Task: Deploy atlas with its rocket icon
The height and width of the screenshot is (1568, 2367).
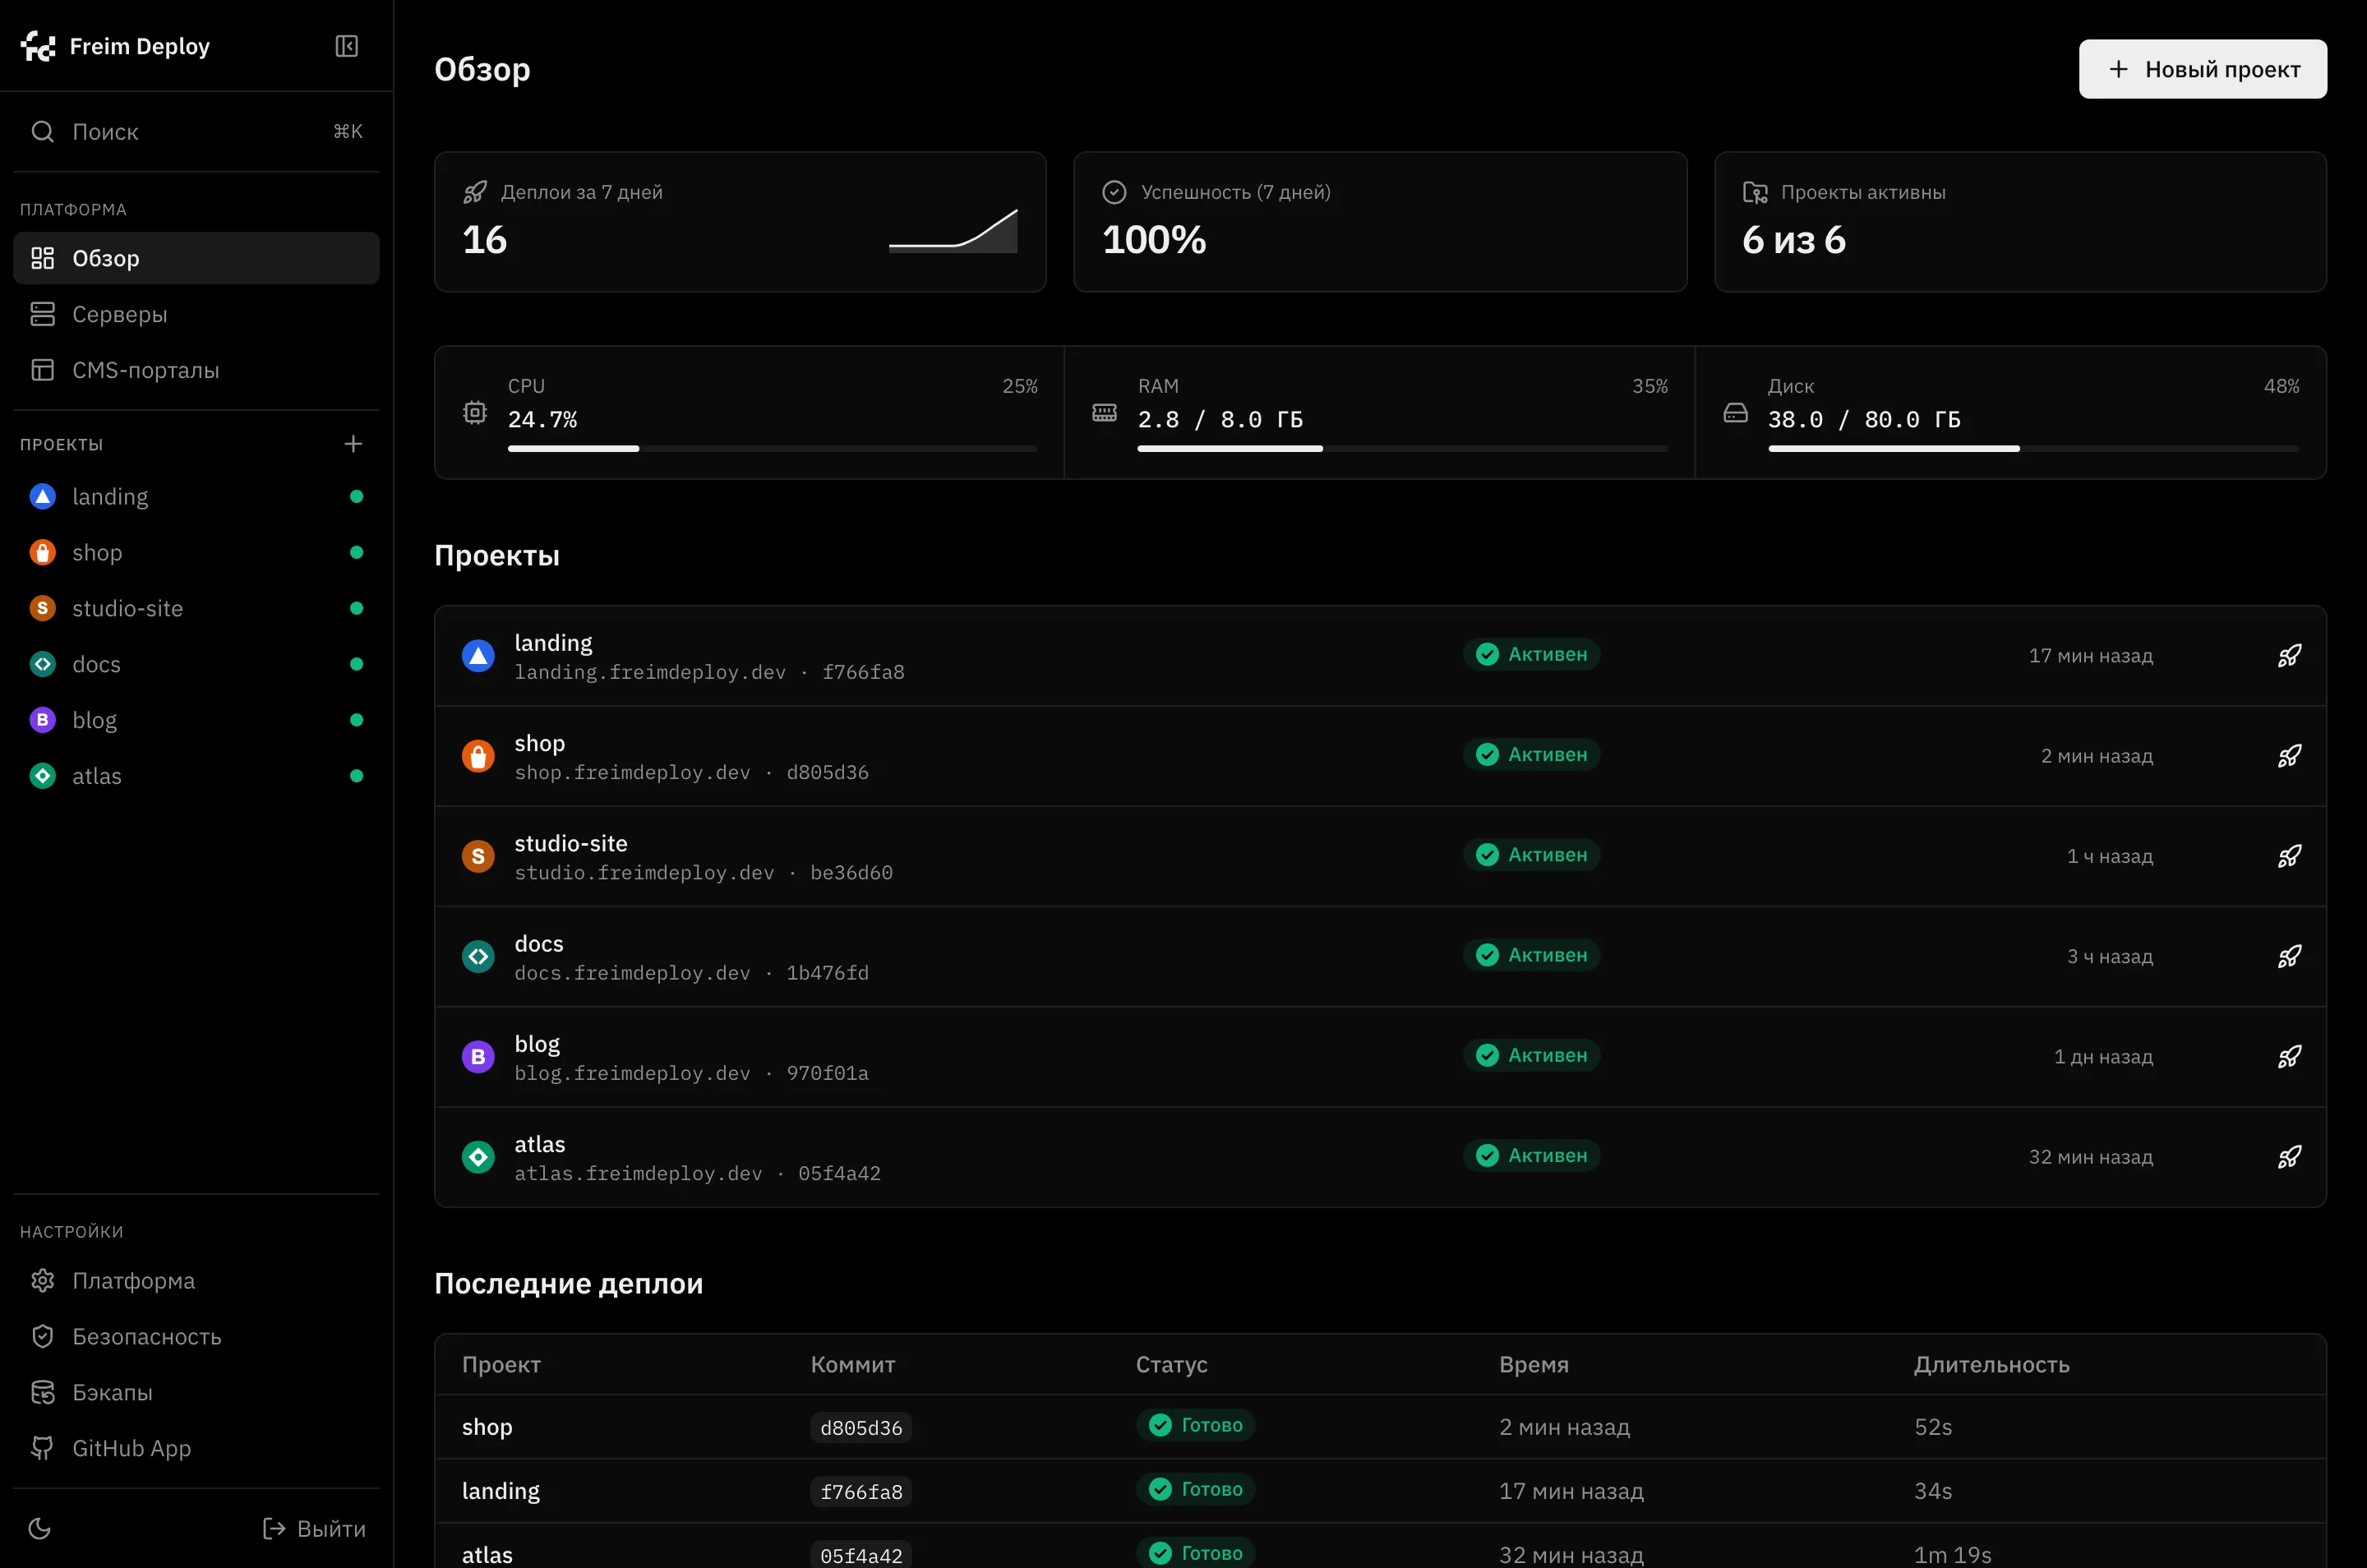Action: pos(2289,1157)
